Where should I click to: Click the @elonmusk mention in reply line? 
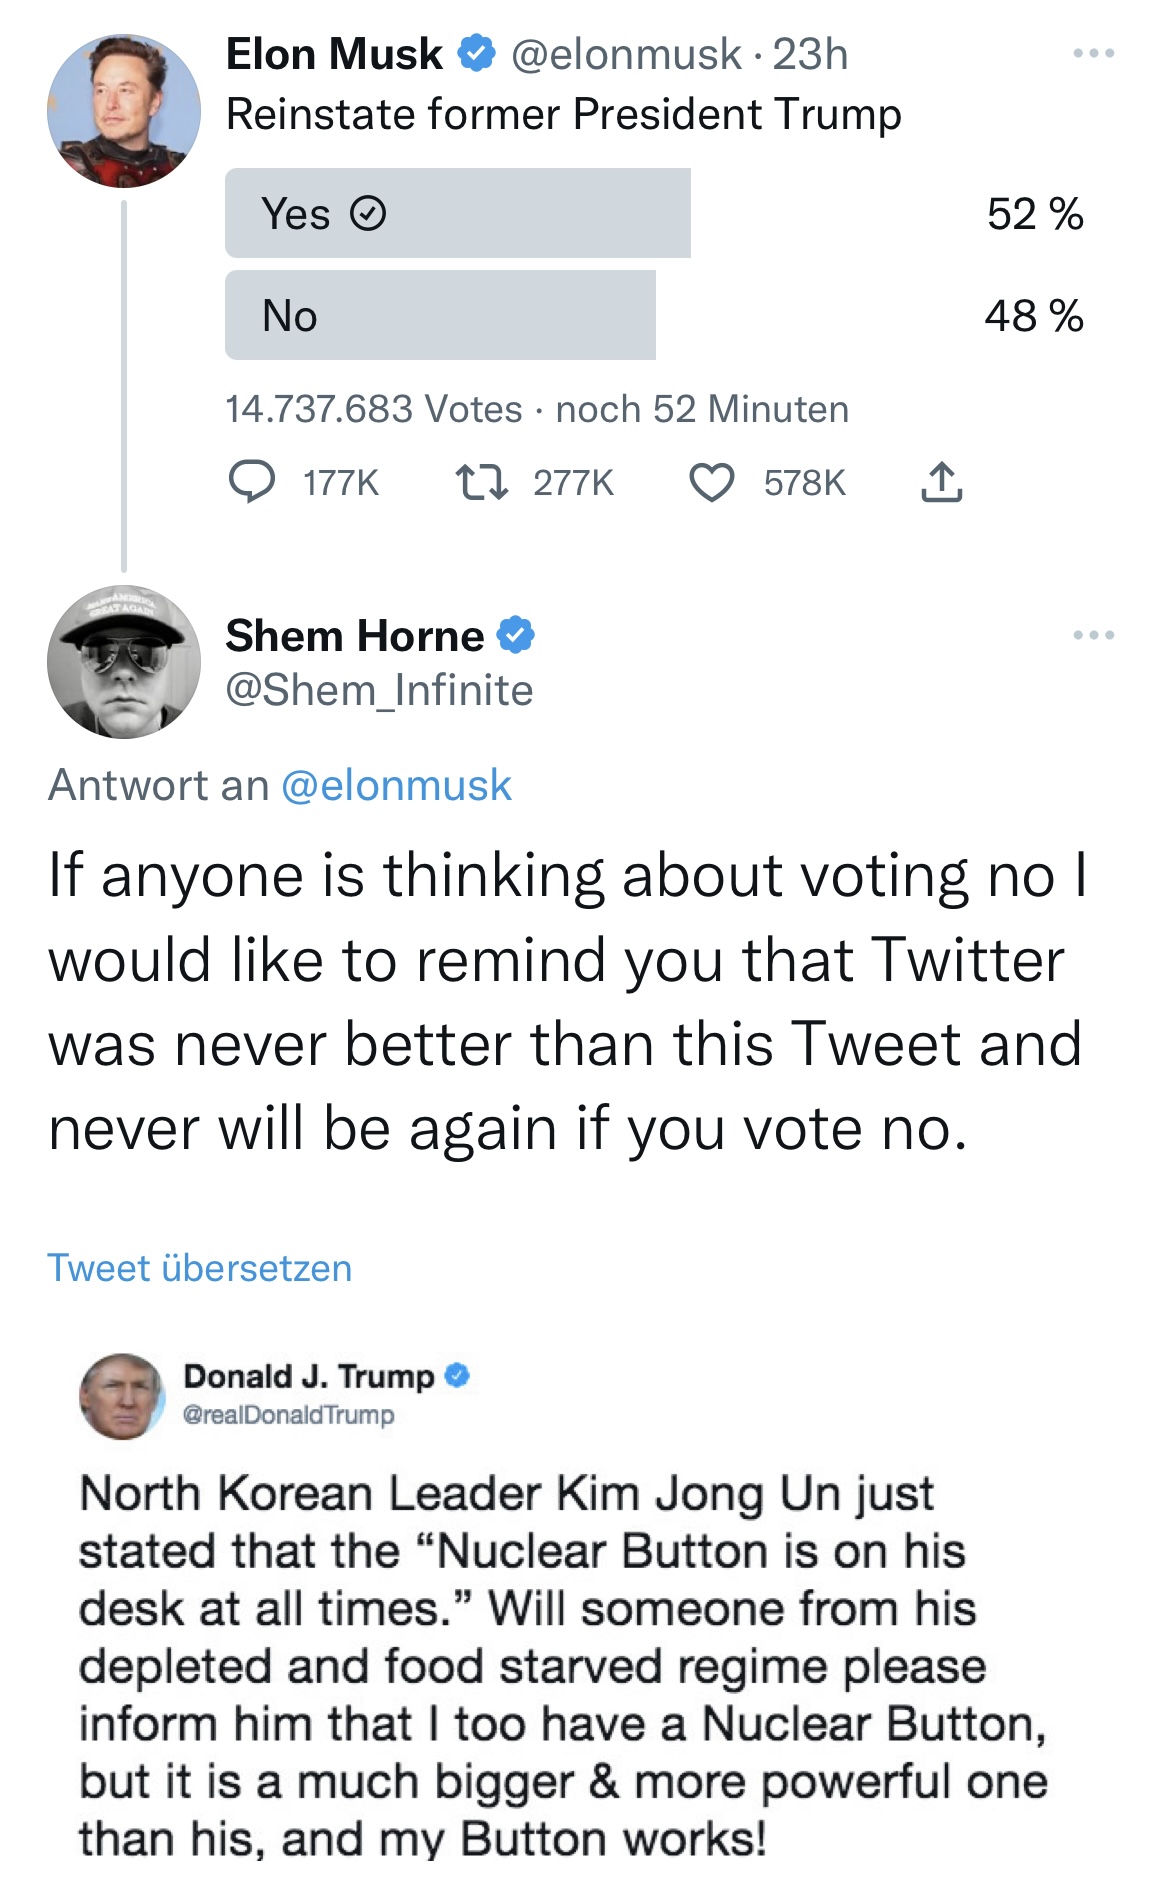(x=396, y=785)
